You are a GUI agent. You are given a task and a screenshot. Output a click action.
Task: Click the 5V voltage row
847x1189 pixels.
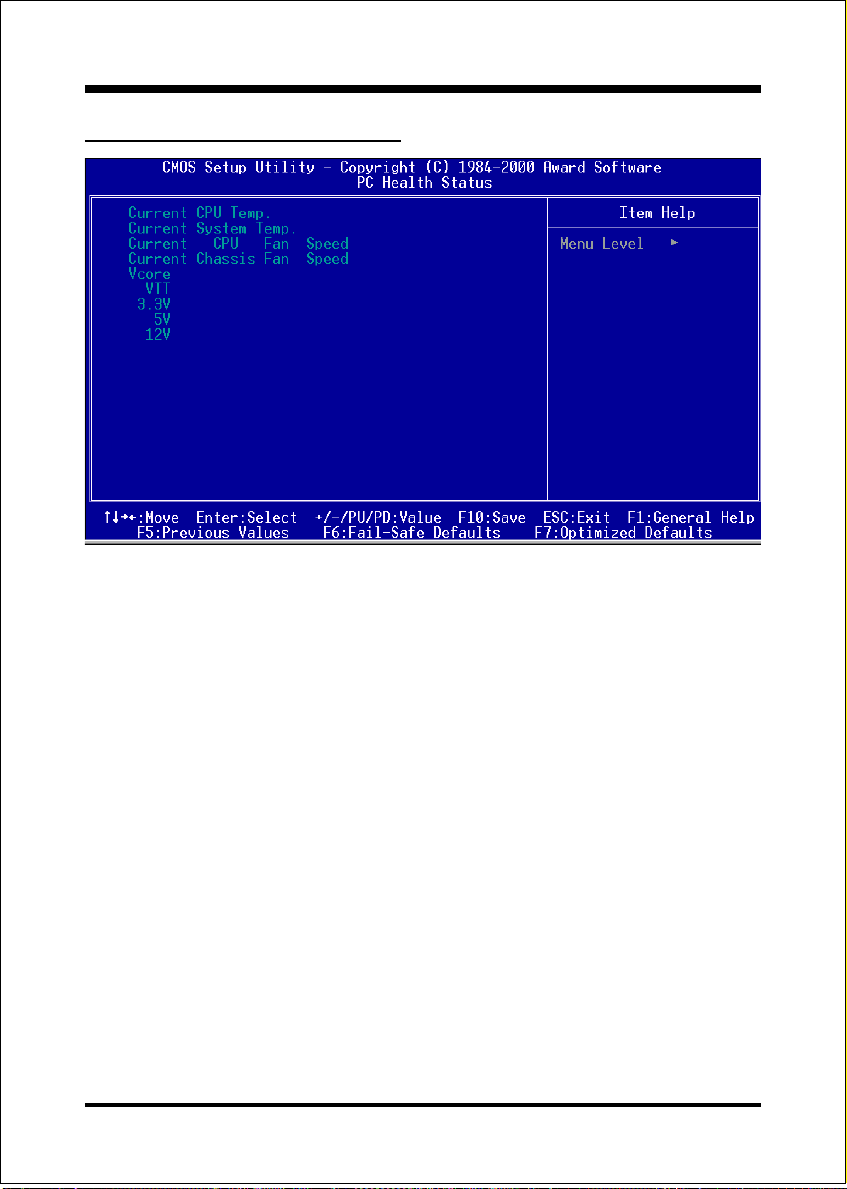tap(162, 318)
